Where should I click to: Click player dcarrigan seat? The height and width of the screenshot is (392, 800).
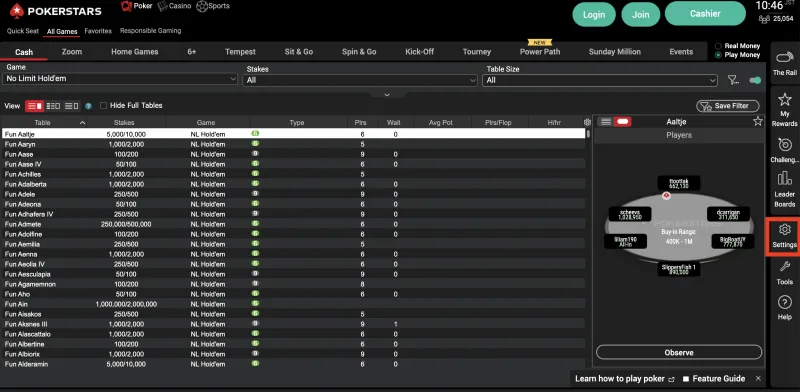click(x=728, y=214)
